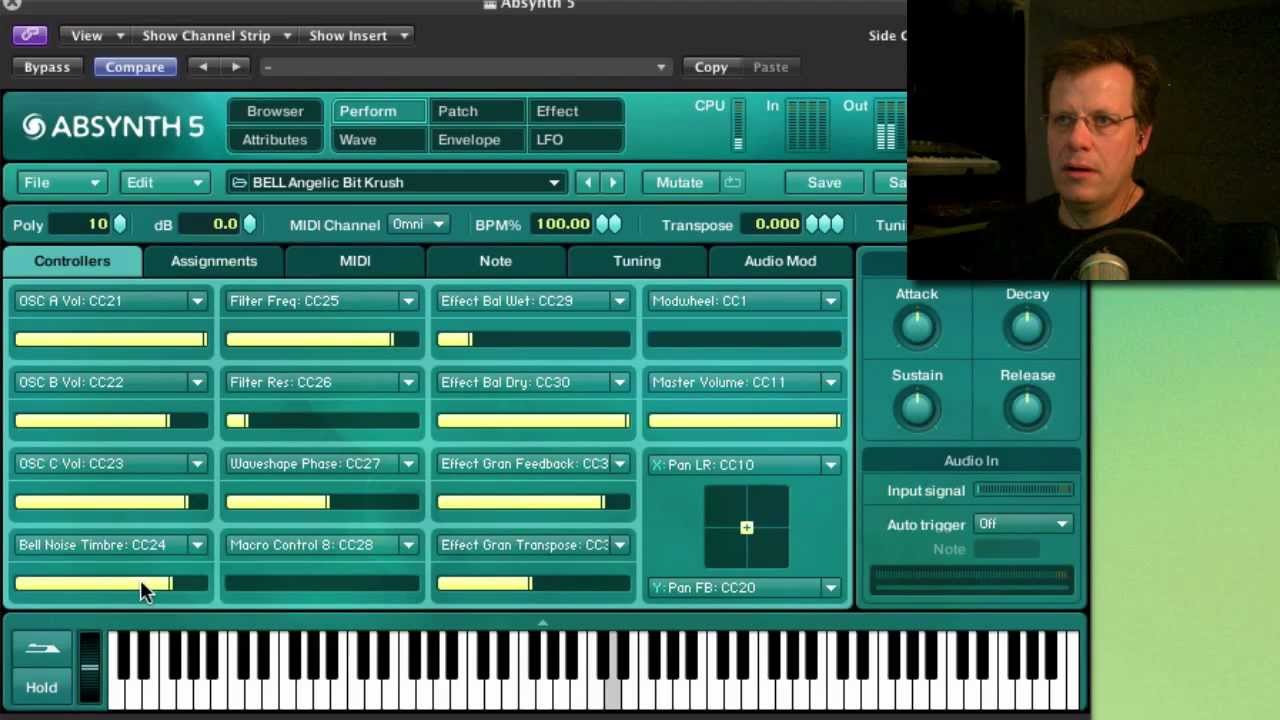Open the Edit menu dropdown
Screen dimensions: 1280x720
[x=164, y=183]
